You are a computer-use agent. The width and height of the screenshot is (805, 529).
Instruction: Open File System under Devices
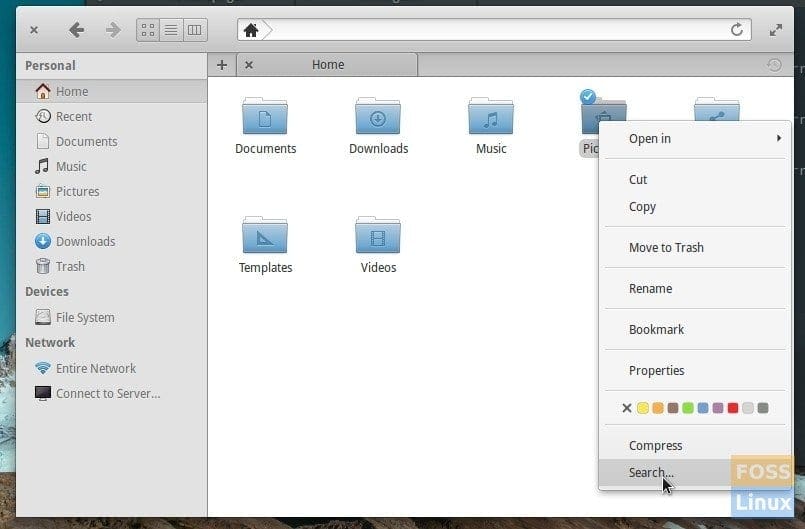tap(112, 317)
